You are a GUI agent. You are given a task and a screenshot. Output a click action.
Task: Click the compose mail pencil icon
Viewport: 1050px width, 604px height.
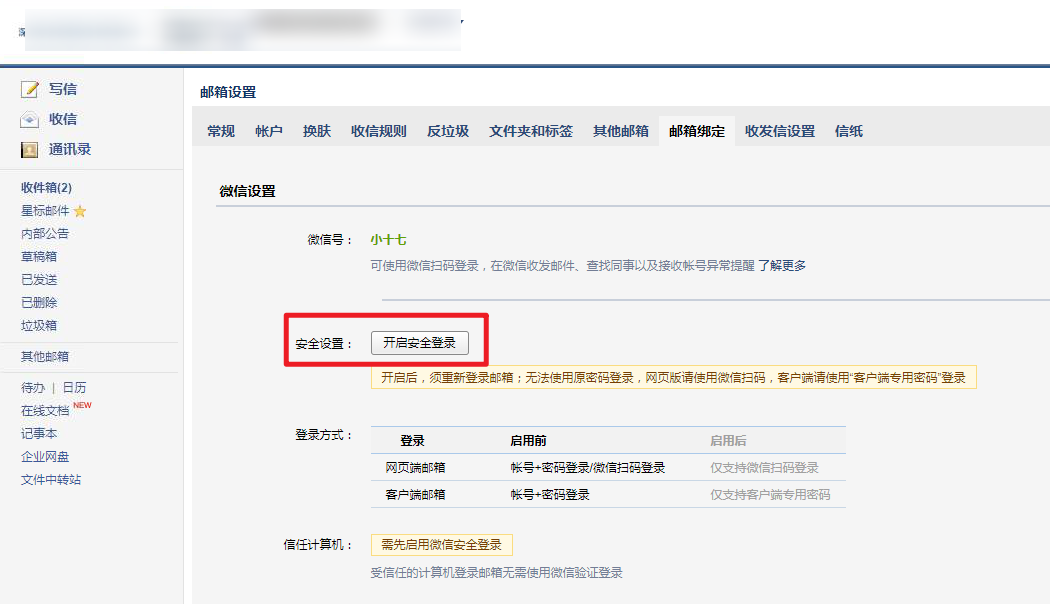click(29, 89)
